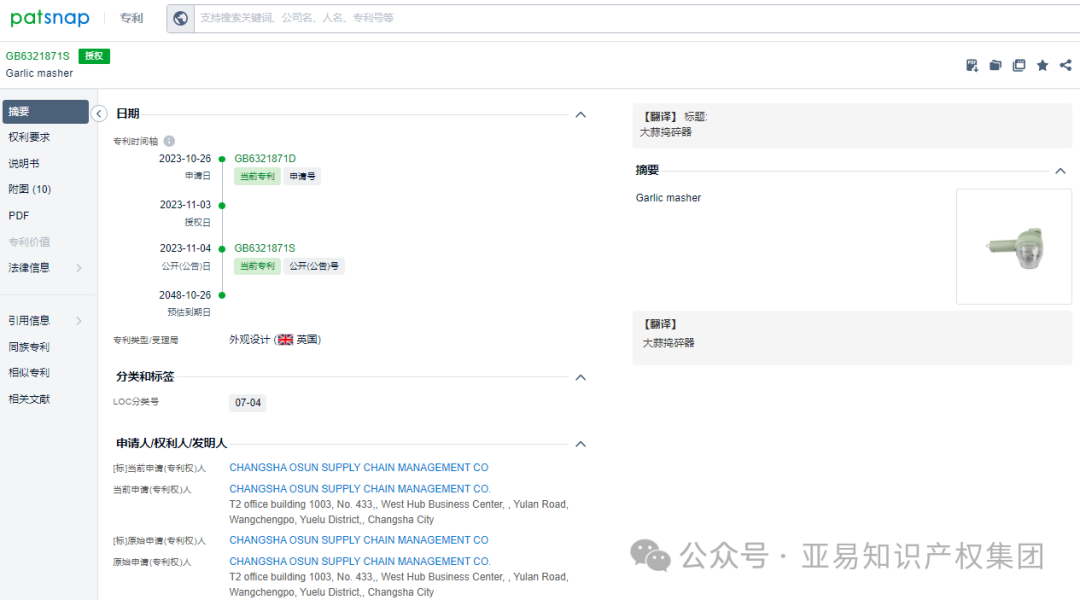The width and height of the screenshot is (1080, 600).
Task: Click the LOC class tag 07-04
Action: pyautogui.click(x=248, y=403)
